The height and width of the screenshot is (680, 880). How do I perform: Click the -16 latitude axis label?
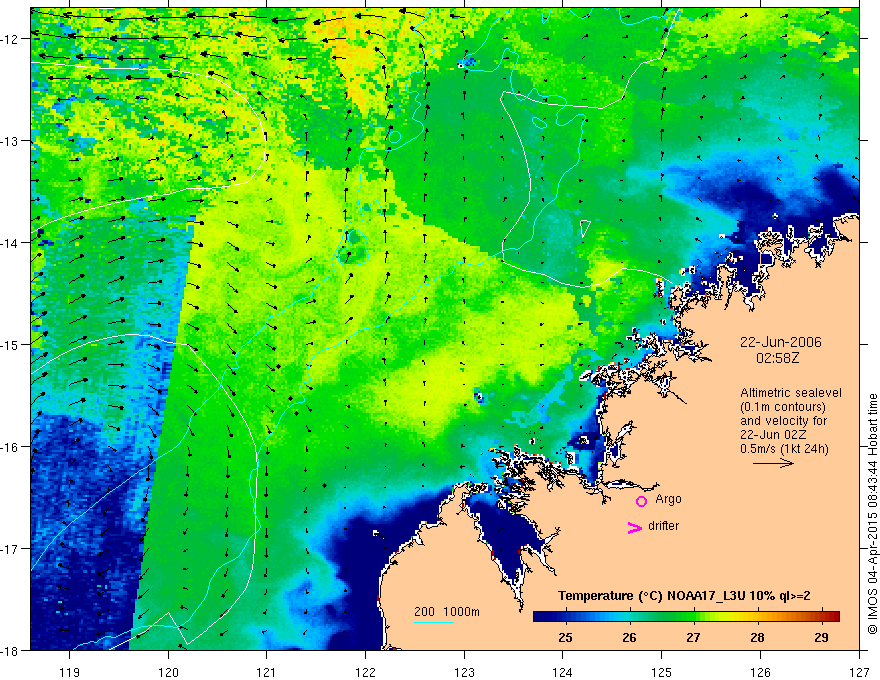pos(10,447)
